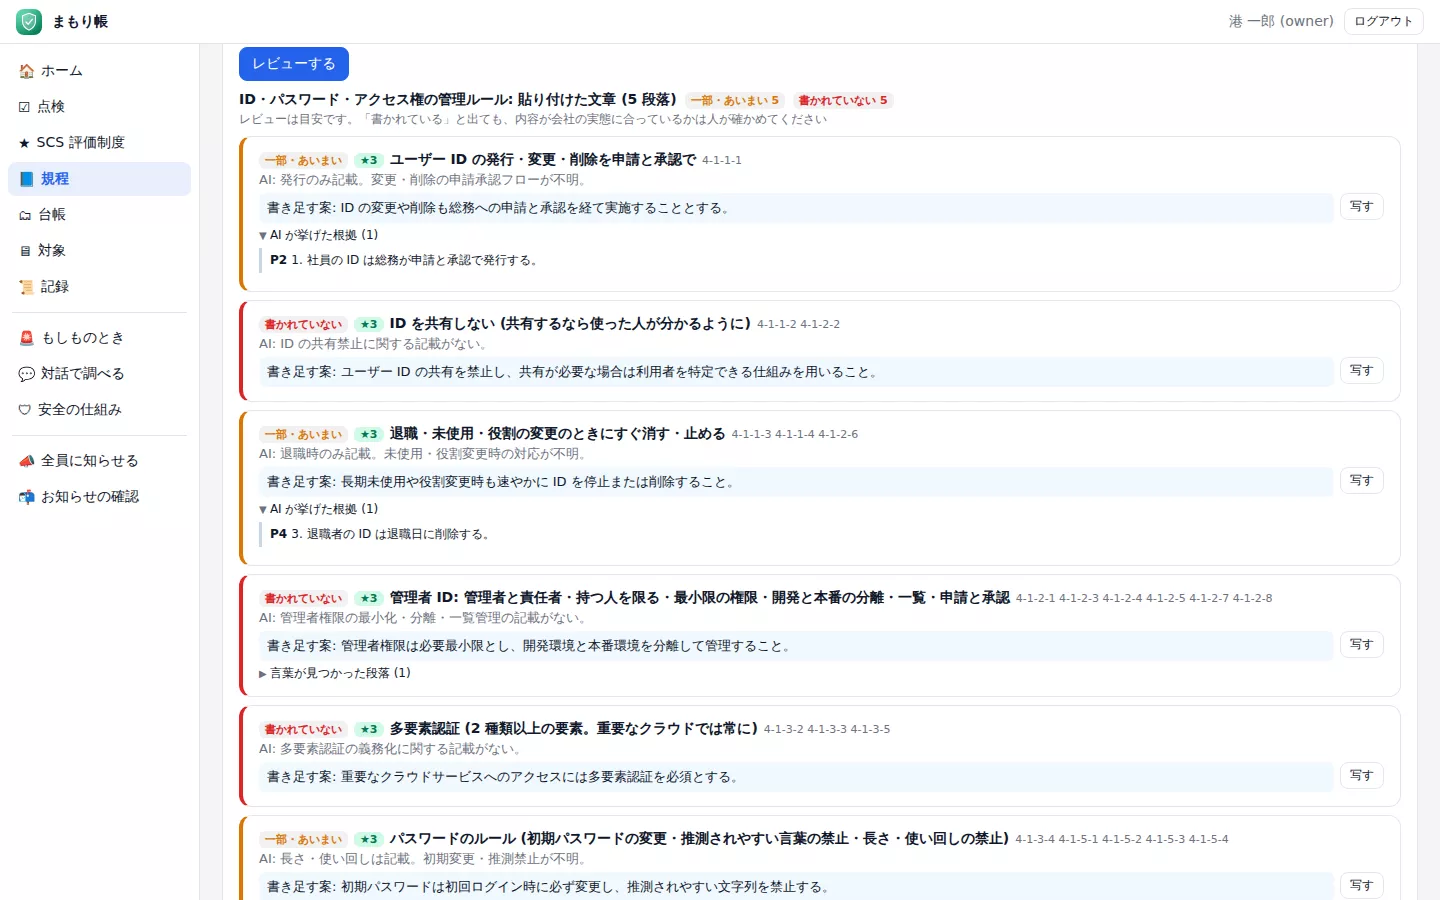The image size is (1440, 900).
Task: Click 写す for 管理者 ID suggestion
Action: 1362,645
